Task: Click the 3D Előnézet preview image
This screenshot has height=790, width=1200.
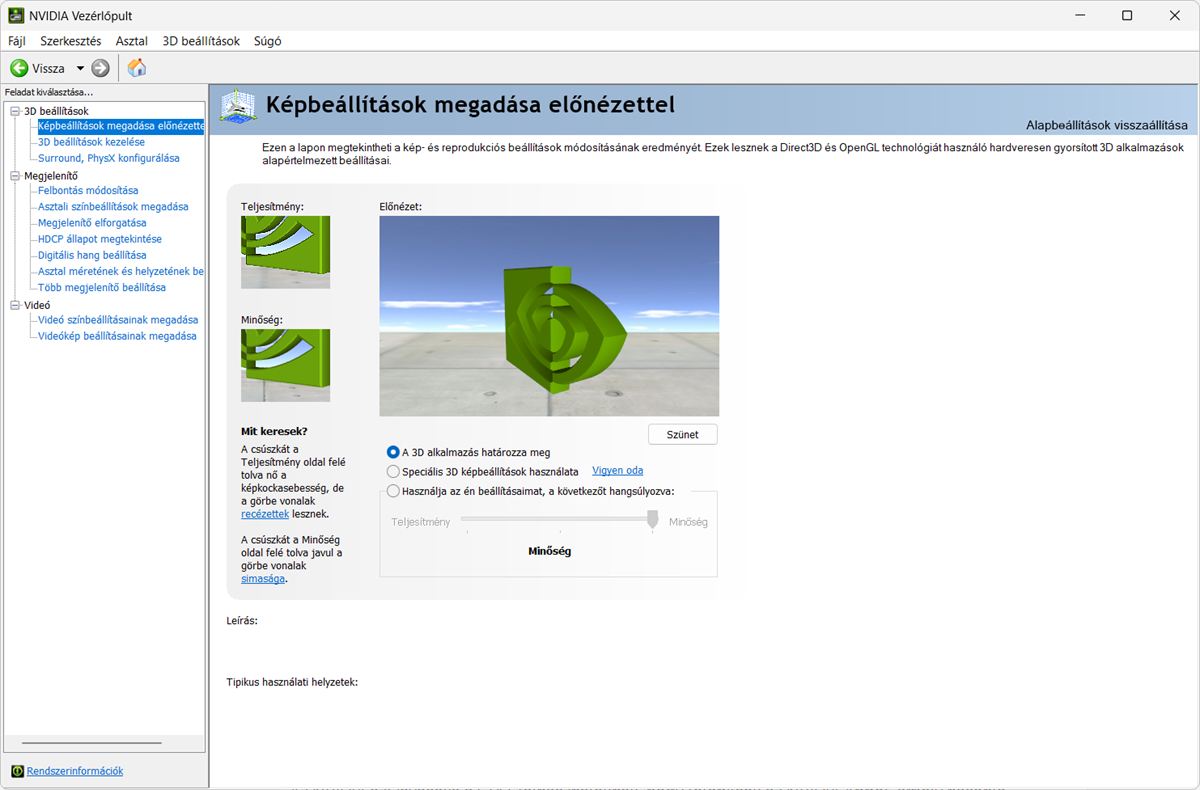Action: pyautogui.click(x=549, y=316)
